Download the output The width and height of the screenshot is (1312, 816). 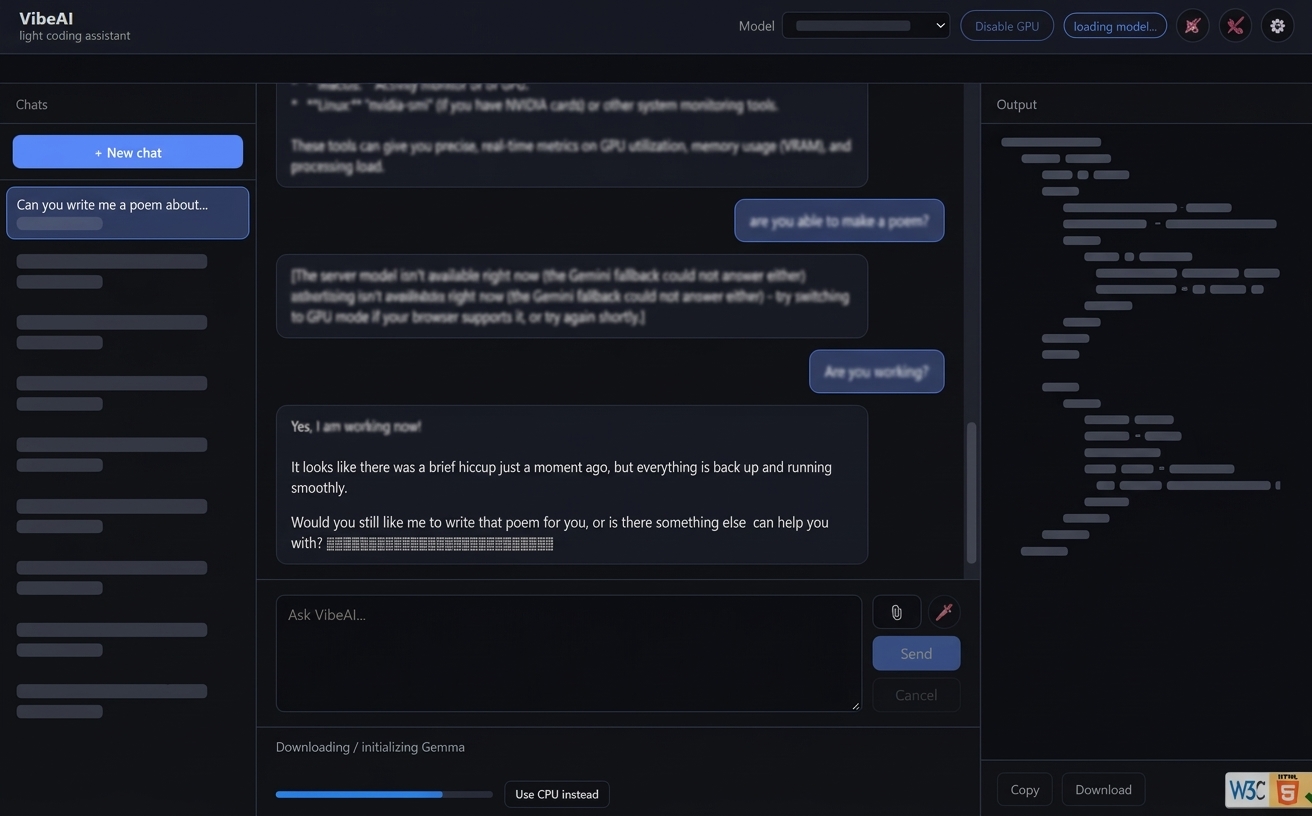coord(1103,790)
